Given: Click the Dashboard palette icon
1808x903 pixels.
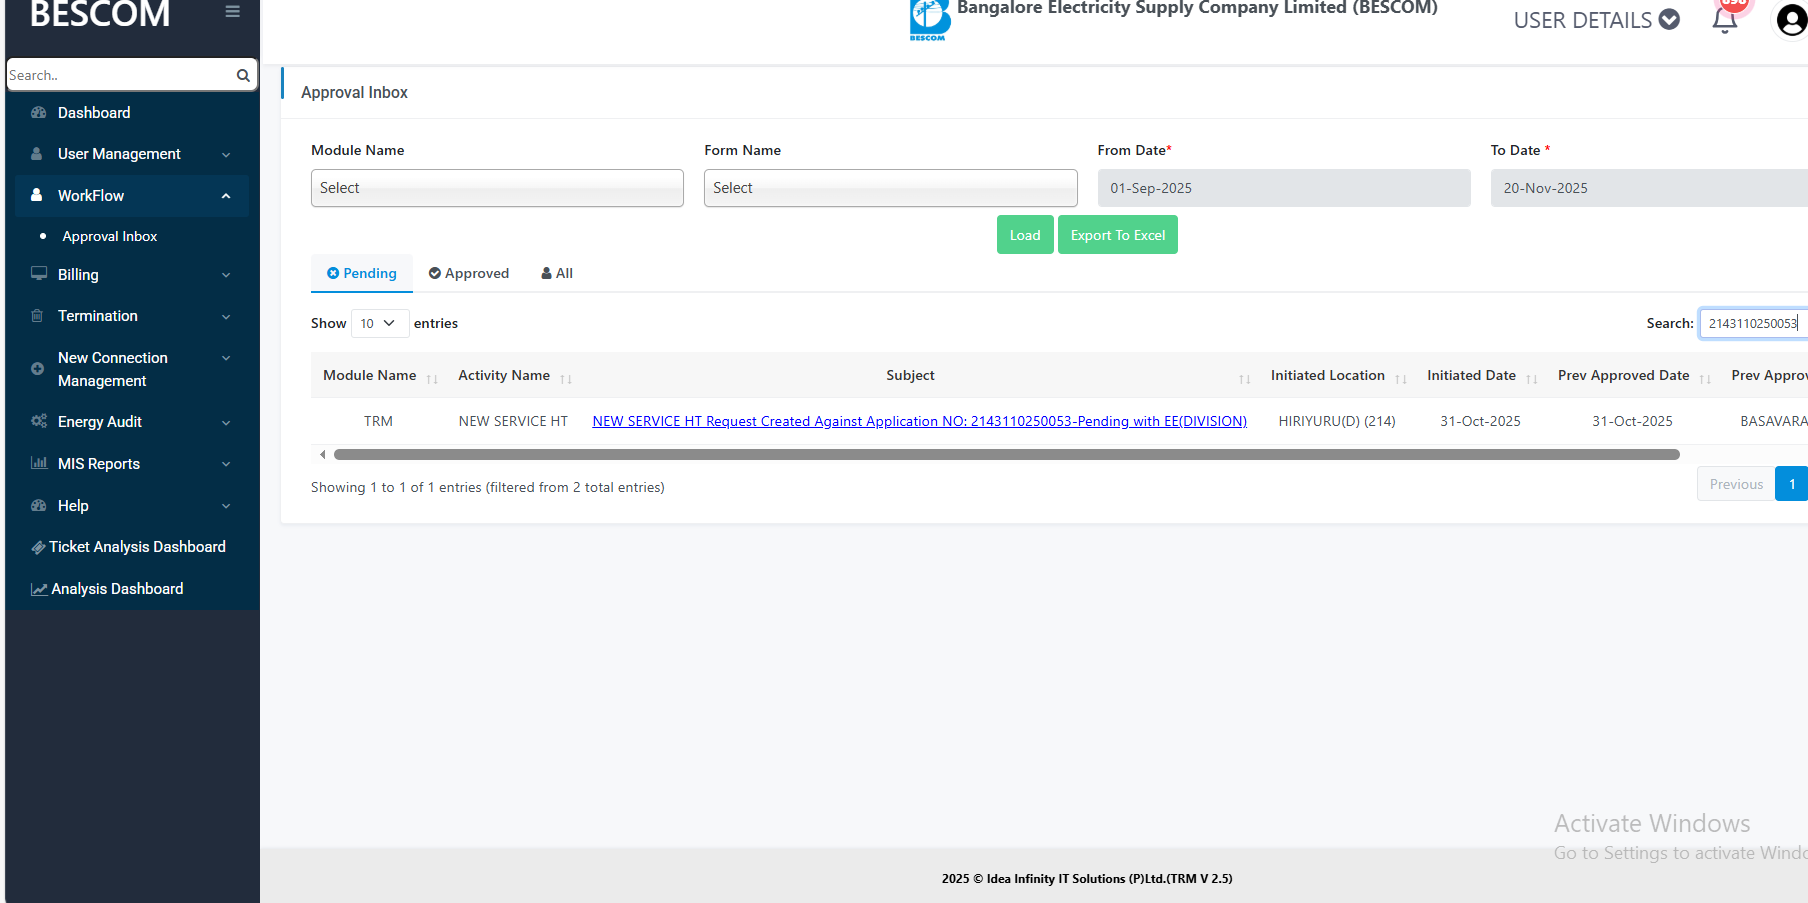Looking at the screenshot, I should click(39, 113).
